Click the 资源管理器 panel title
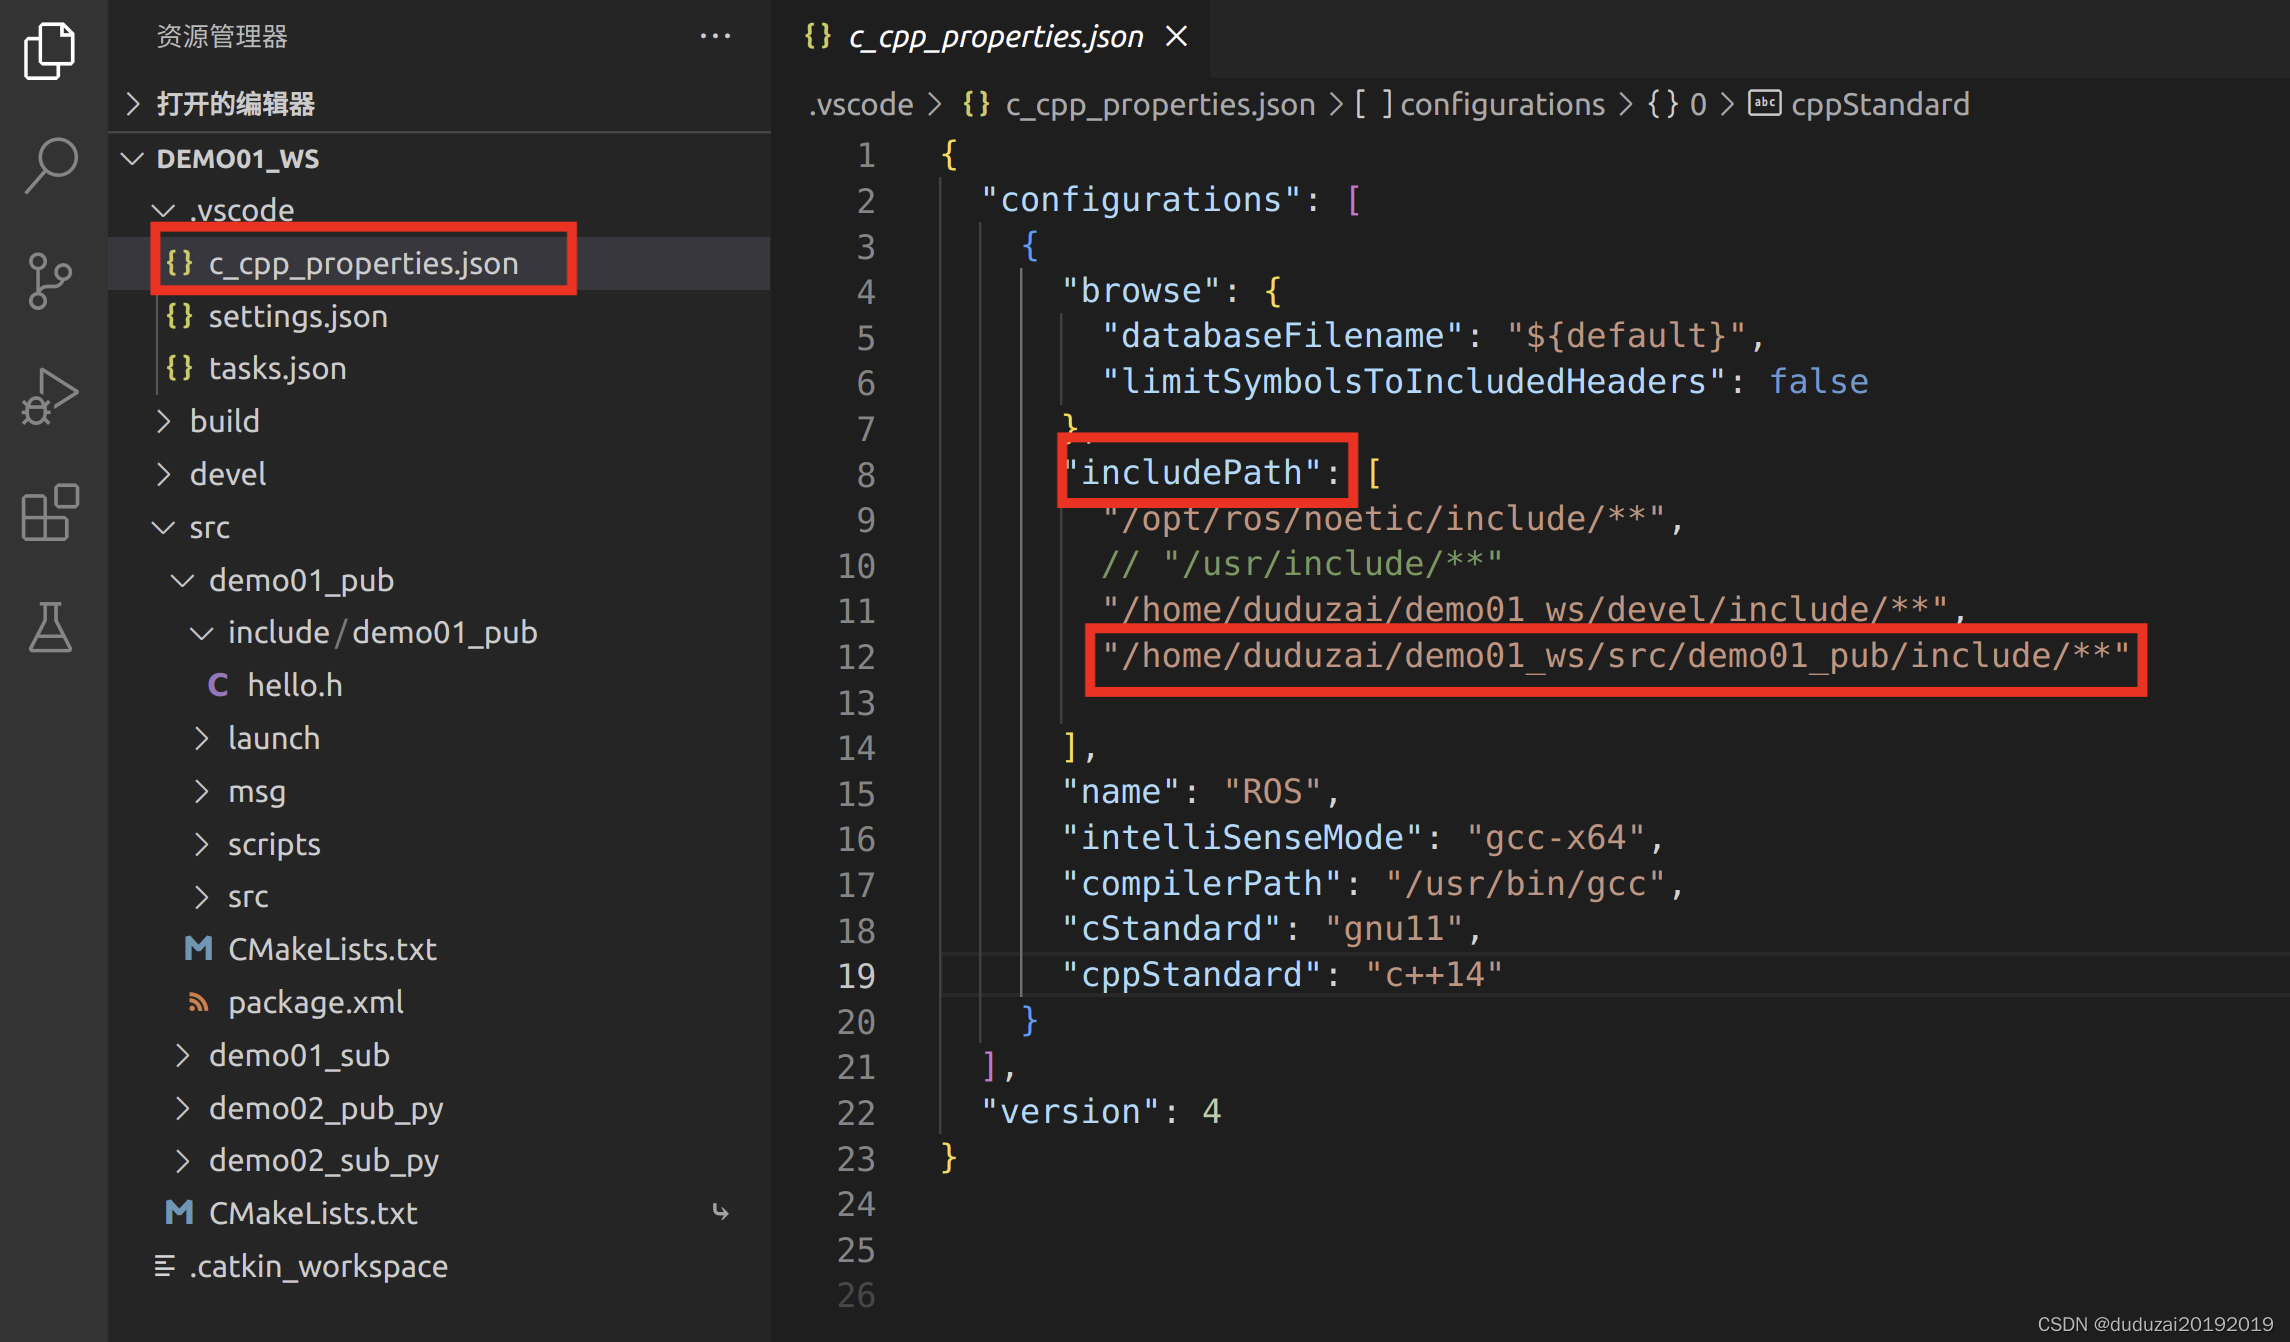The width and height of the screenshot is (2290, 1342). pos(222,37)
